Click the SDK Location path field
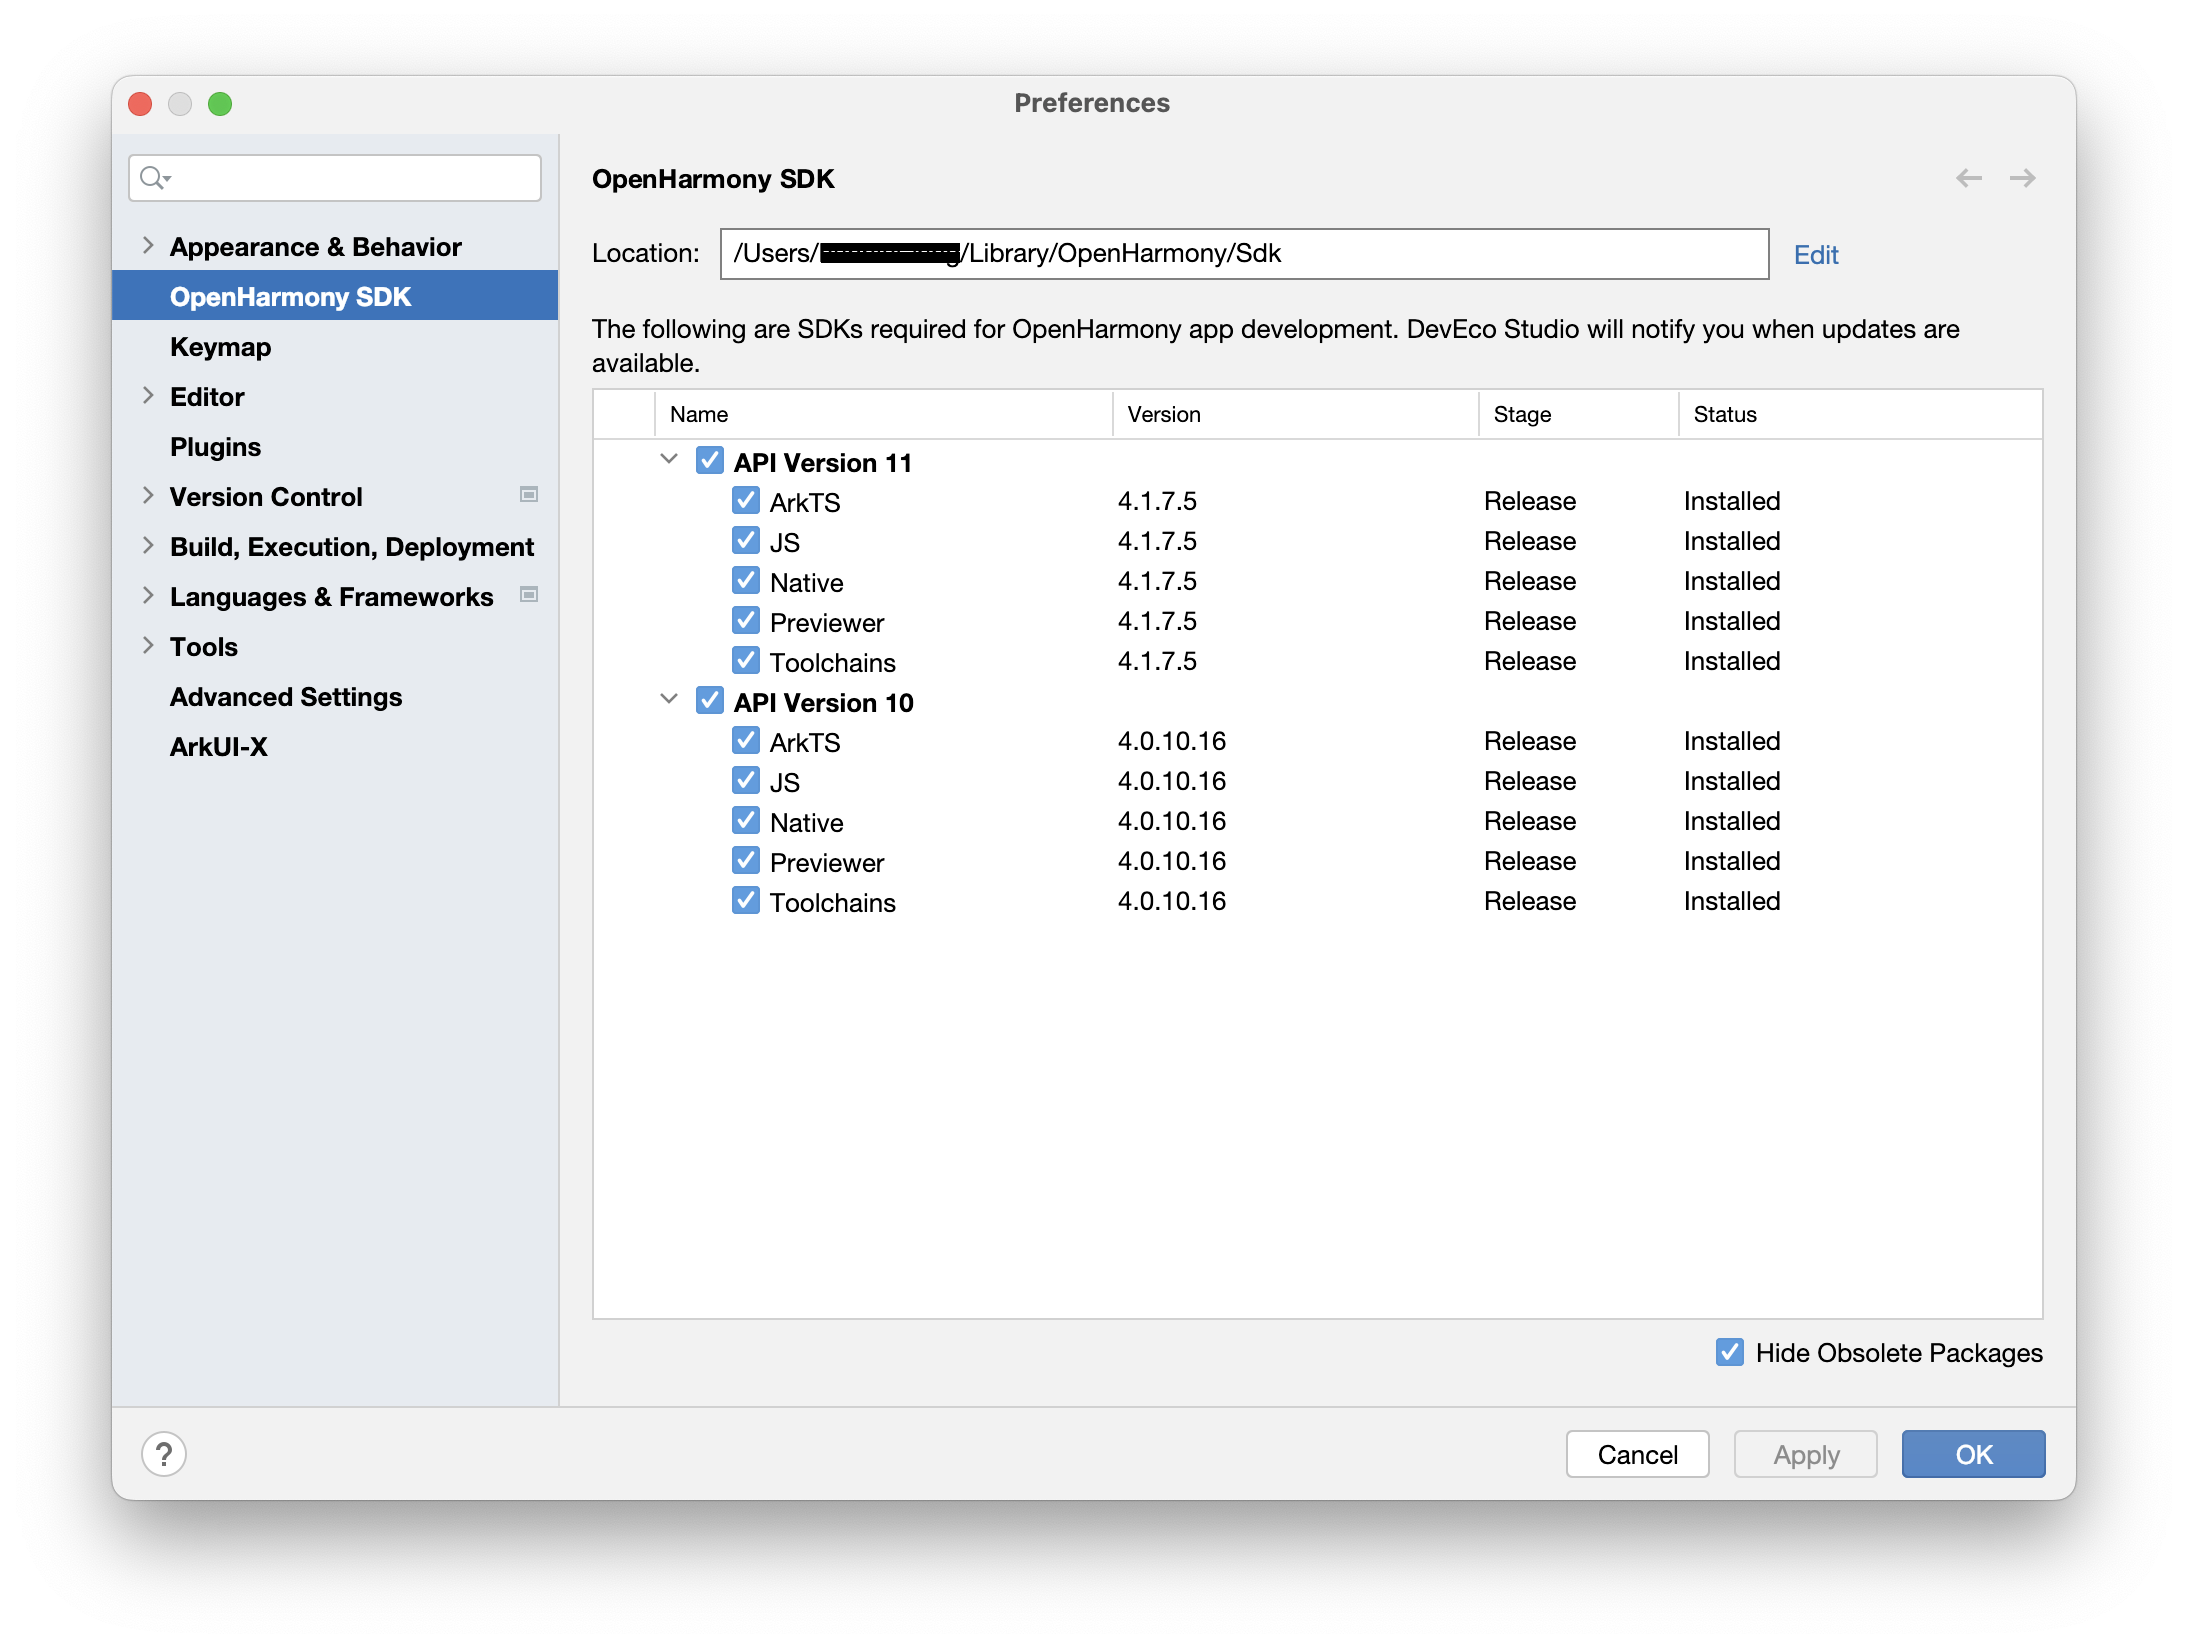The height and width of the screenshot is (1648, 2188). [1244, 254]
